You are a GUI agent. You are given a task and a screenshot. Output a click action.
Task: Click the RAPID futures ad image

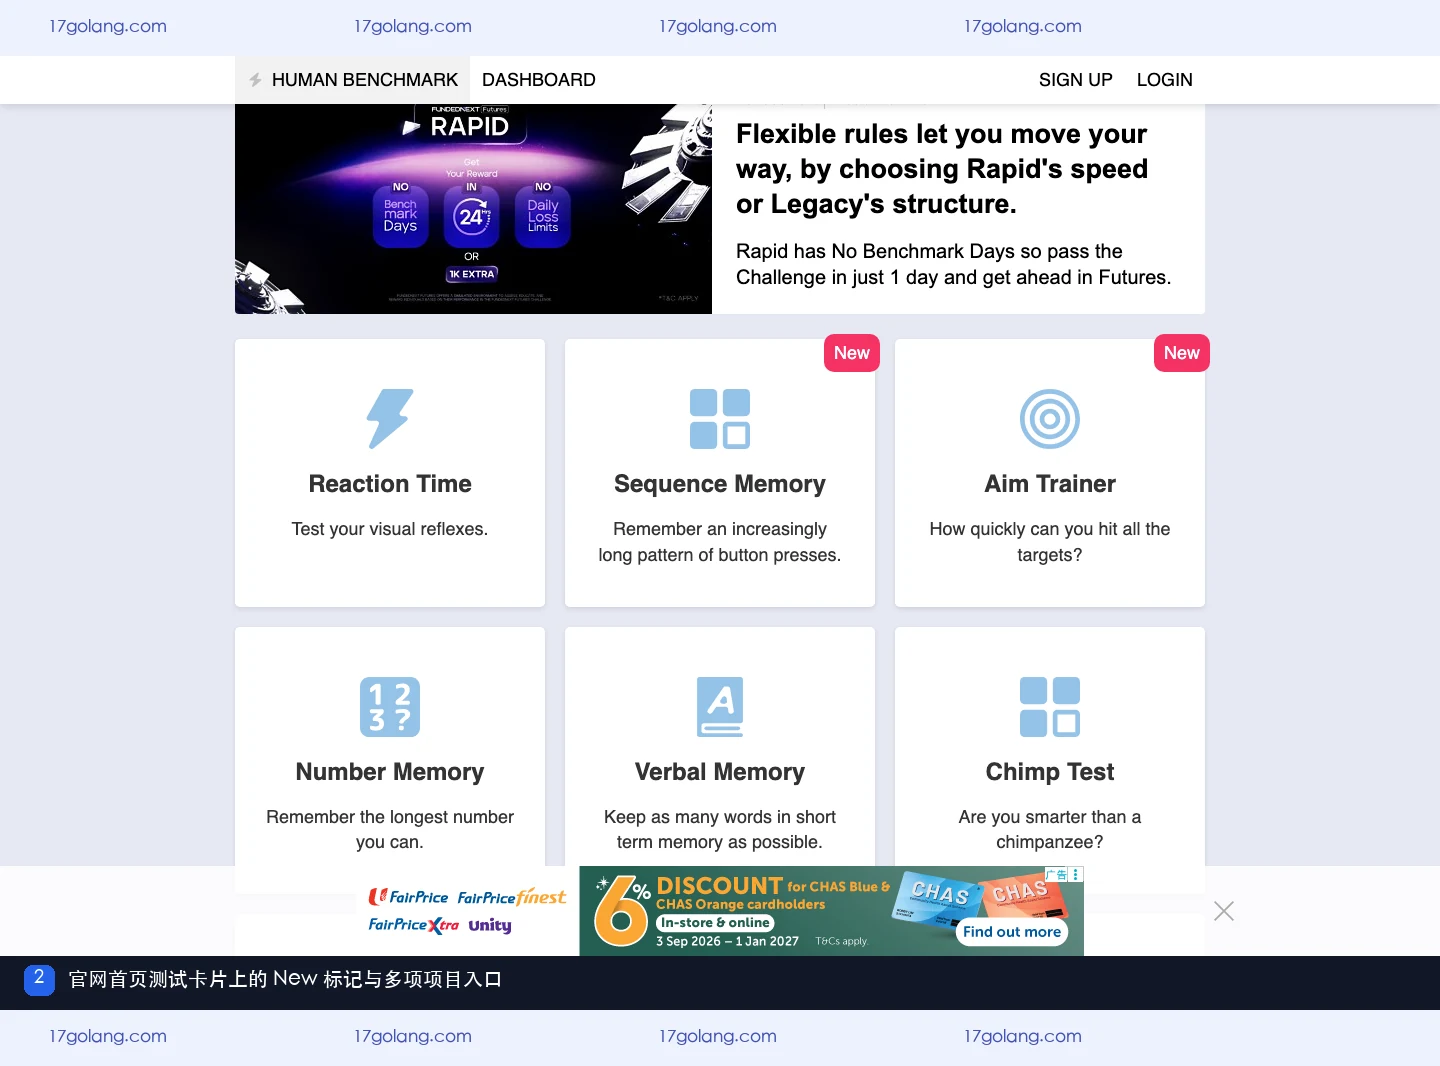(x=473, y=209)
